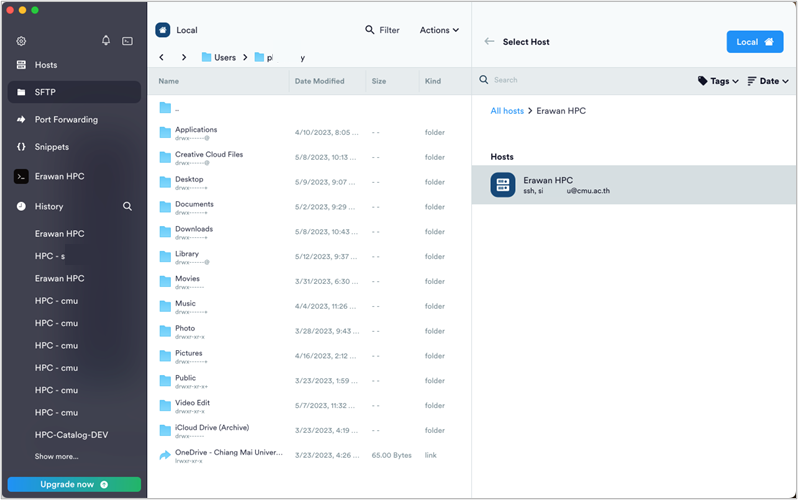Go back with the left chevron arrow
The width and height of the screenshot is (798, 500).
[162, 58]
